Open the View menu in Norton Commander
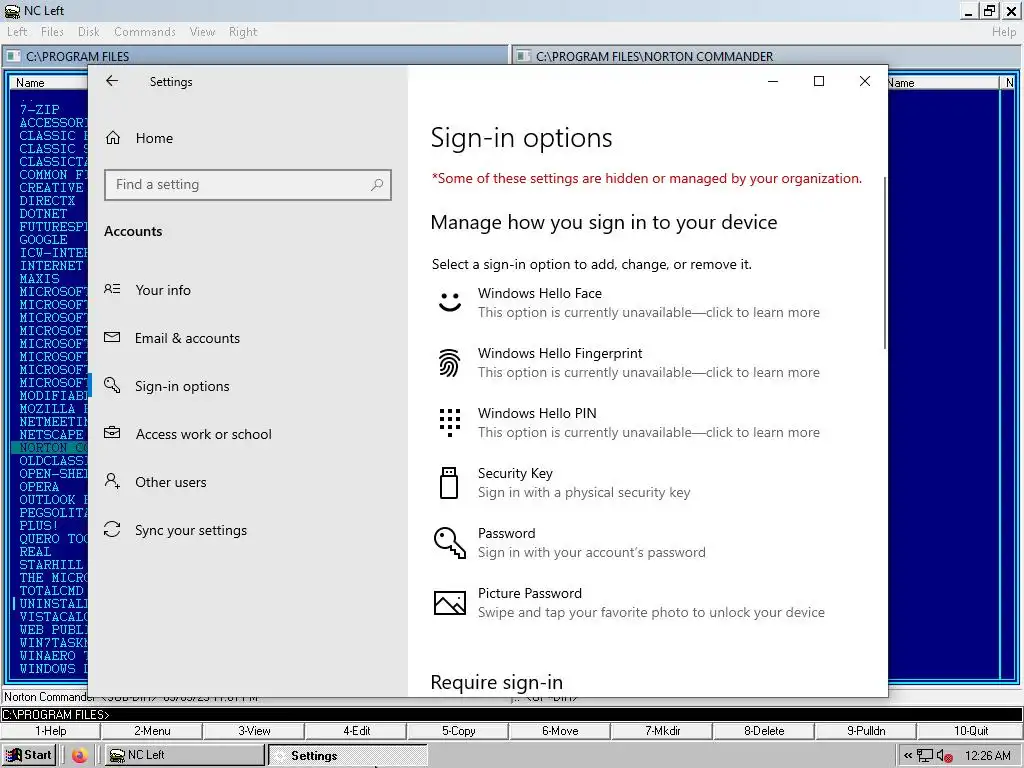 point(202,32)
